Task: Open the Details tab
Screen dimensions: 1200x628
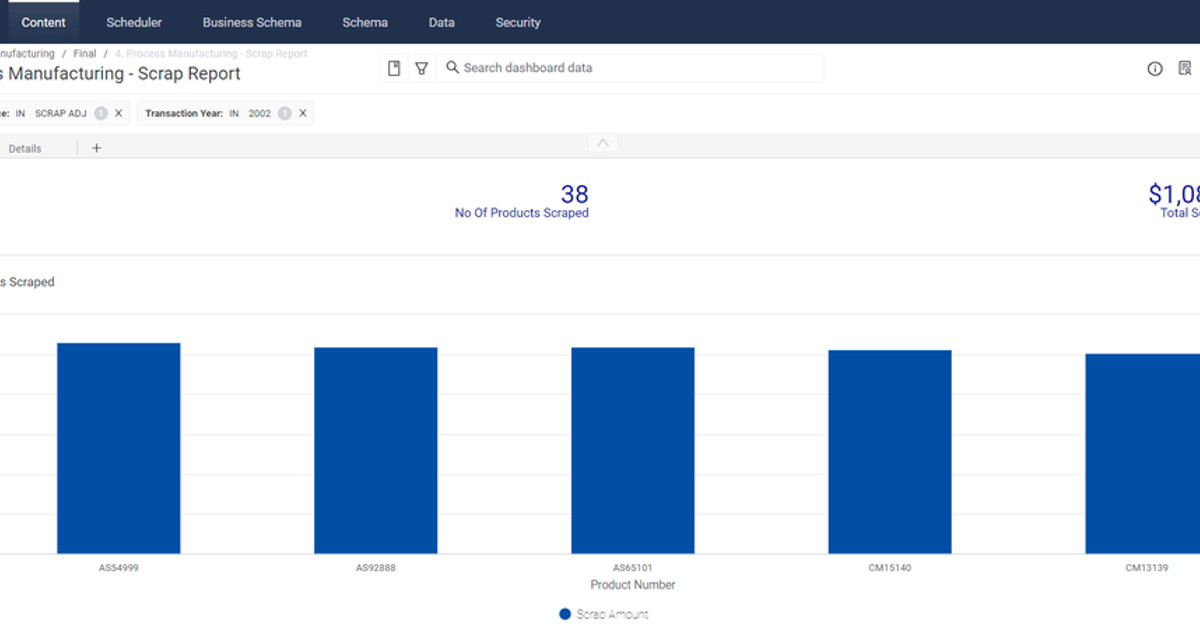Action: coord(25,148)
